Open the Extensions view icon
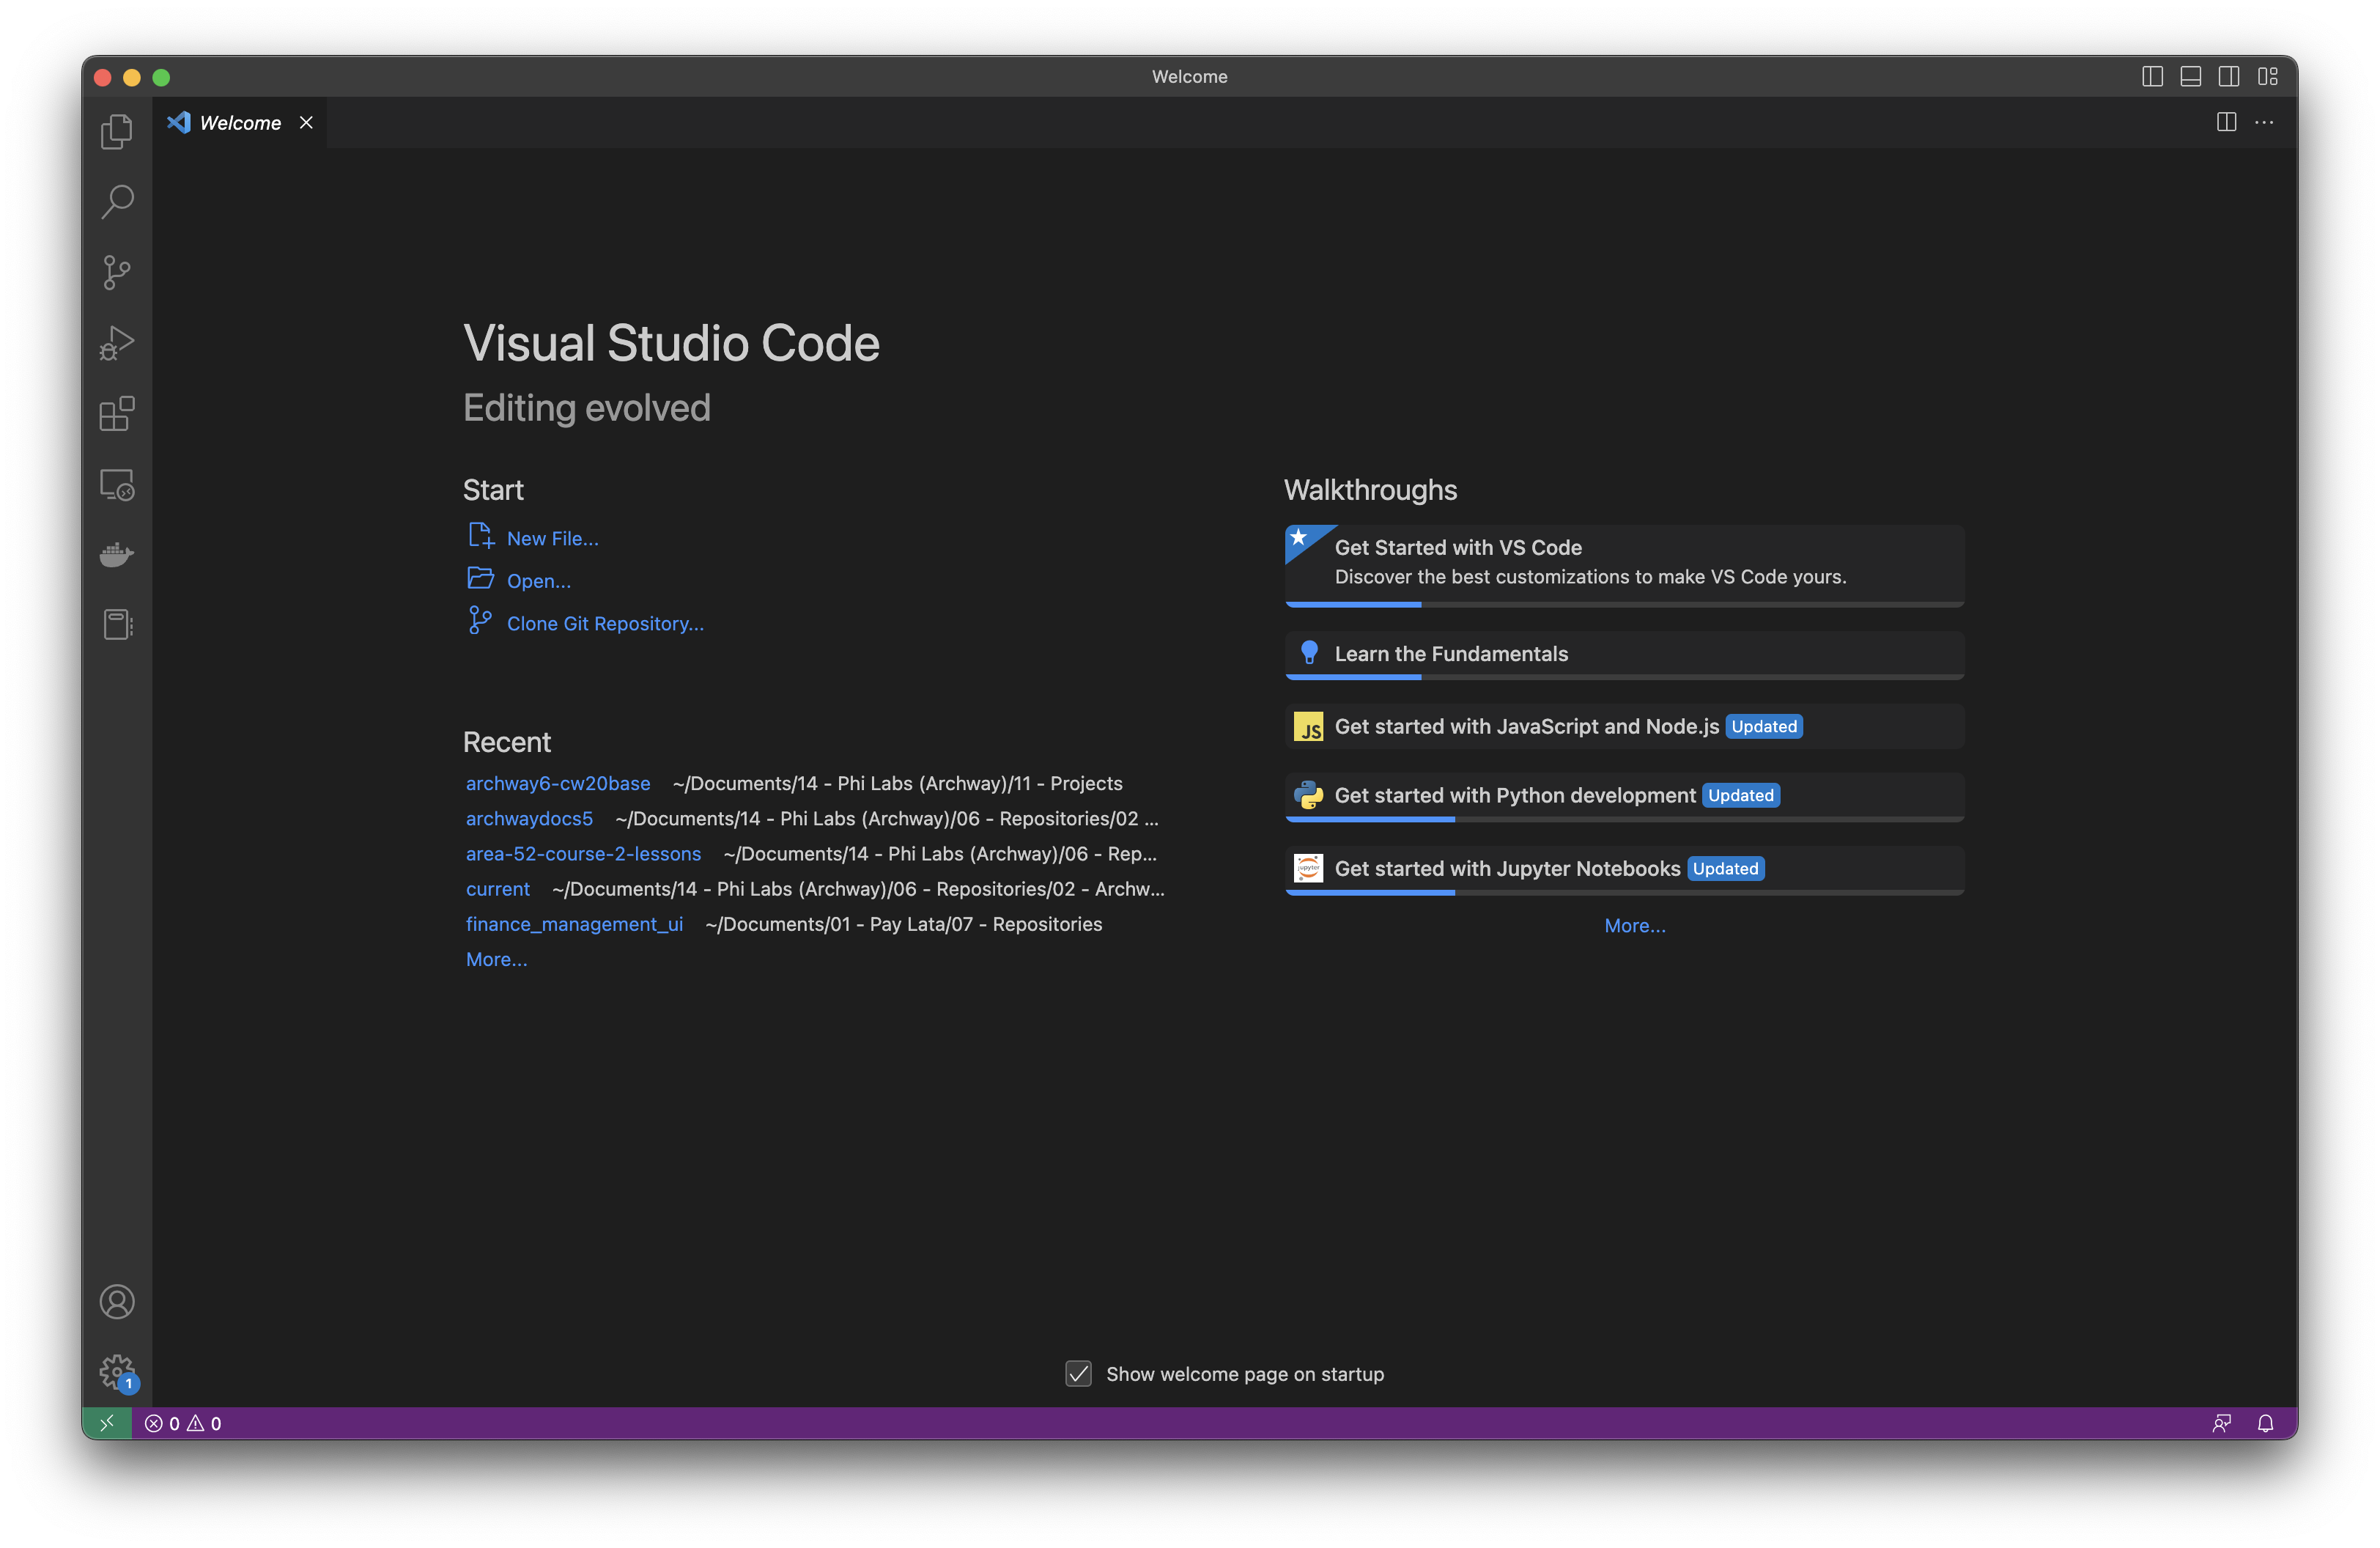2380x1548 pixels. [x=117, y=414]
